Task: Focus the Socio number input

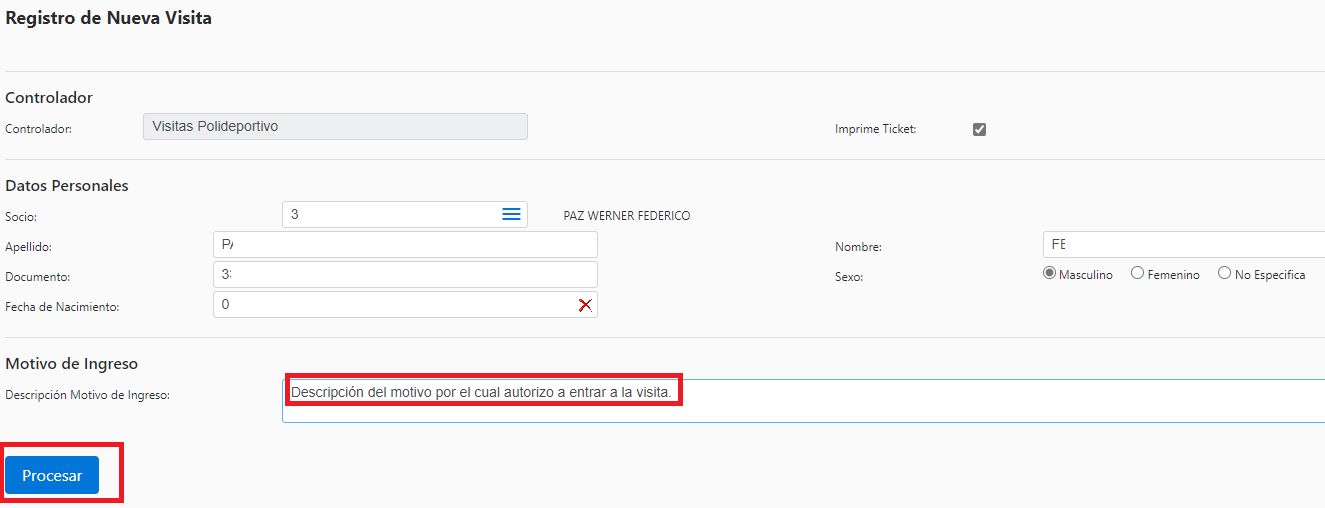Action: [x=390, y=214]
